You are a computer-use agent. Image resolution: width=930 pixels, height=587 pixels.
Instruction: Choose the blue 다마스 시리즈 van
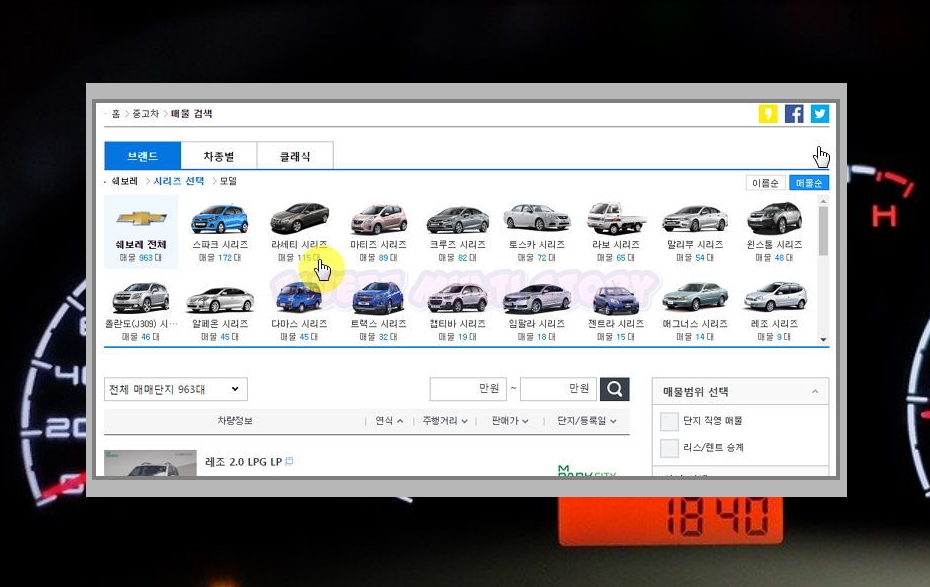point(299,311)
